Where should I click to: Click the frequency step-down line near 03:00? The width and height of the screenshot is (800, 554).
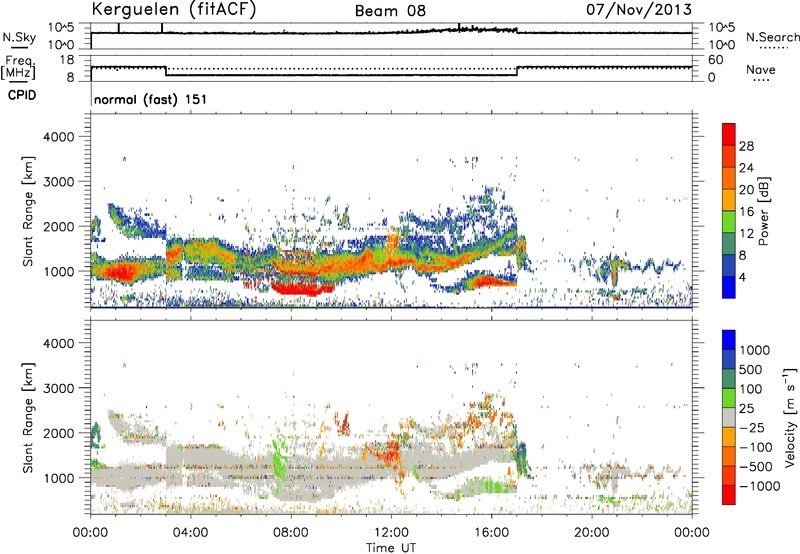coord(166,71)
